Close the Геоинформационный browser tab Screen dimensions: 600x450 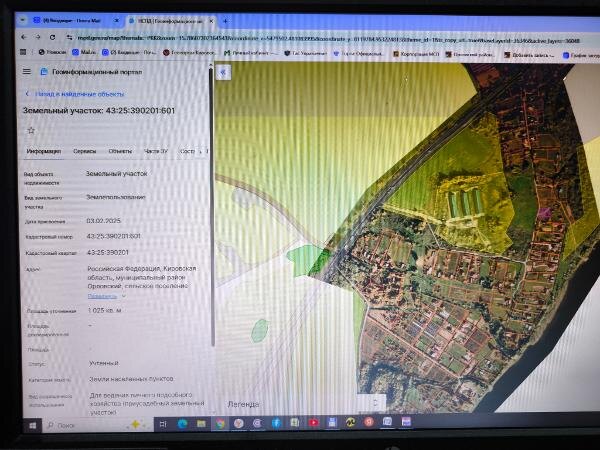(211, 21)
